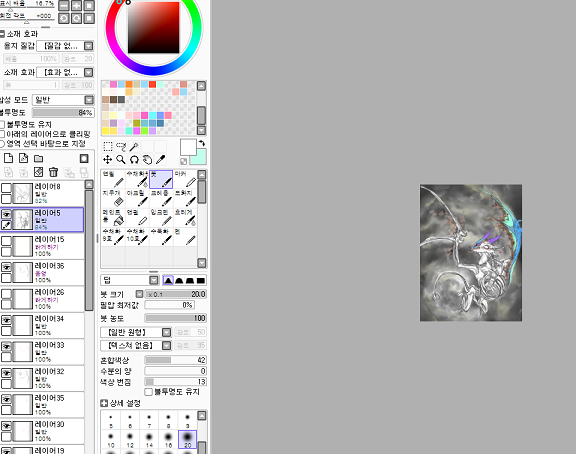The height and width of the screenshot is (454, 576).
Task: Toggle visibility of 레이어15
Action: pos(6,241)
